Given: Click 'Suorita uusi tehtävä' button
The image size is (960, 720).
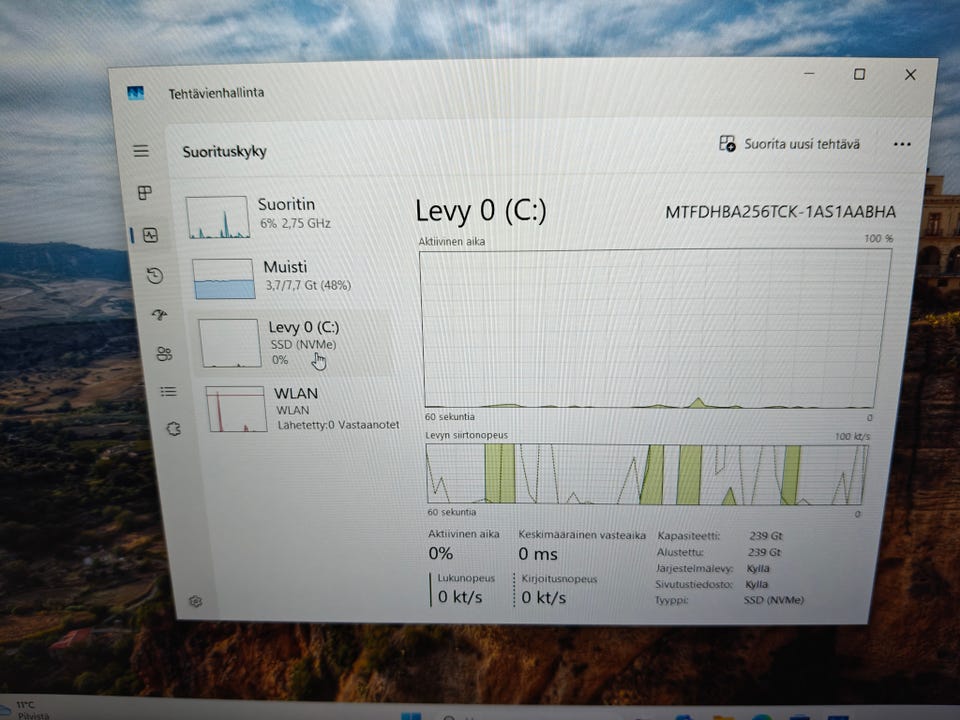Looking at the screenshot, I should 789,144.
